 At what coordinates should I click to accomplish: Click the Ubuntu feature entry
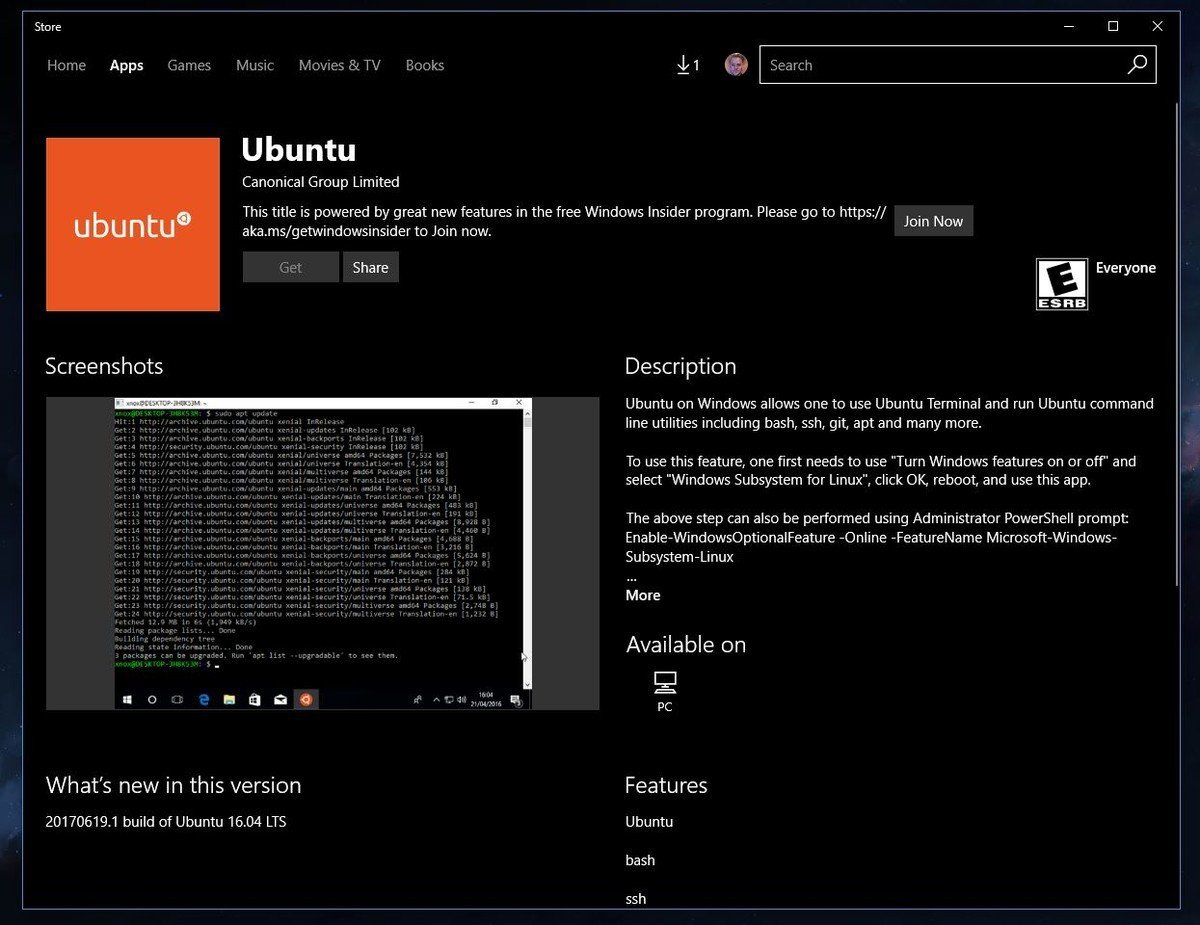[650, 822]
